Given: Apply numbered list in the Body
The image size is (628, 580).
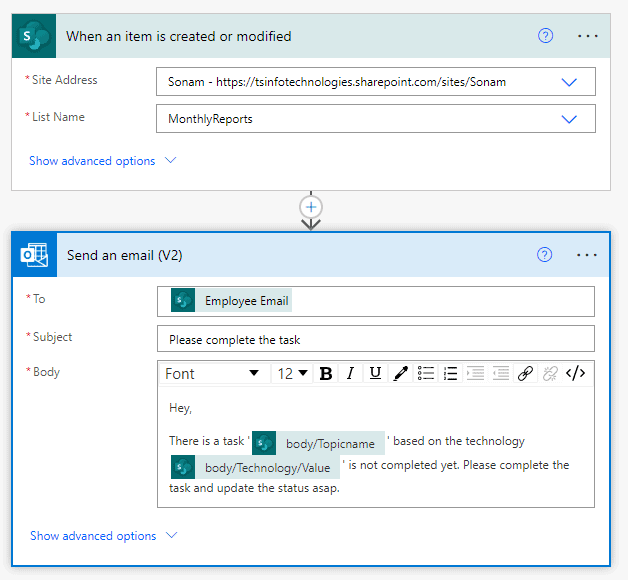Looking at the screenshot, I should [450, 374].
